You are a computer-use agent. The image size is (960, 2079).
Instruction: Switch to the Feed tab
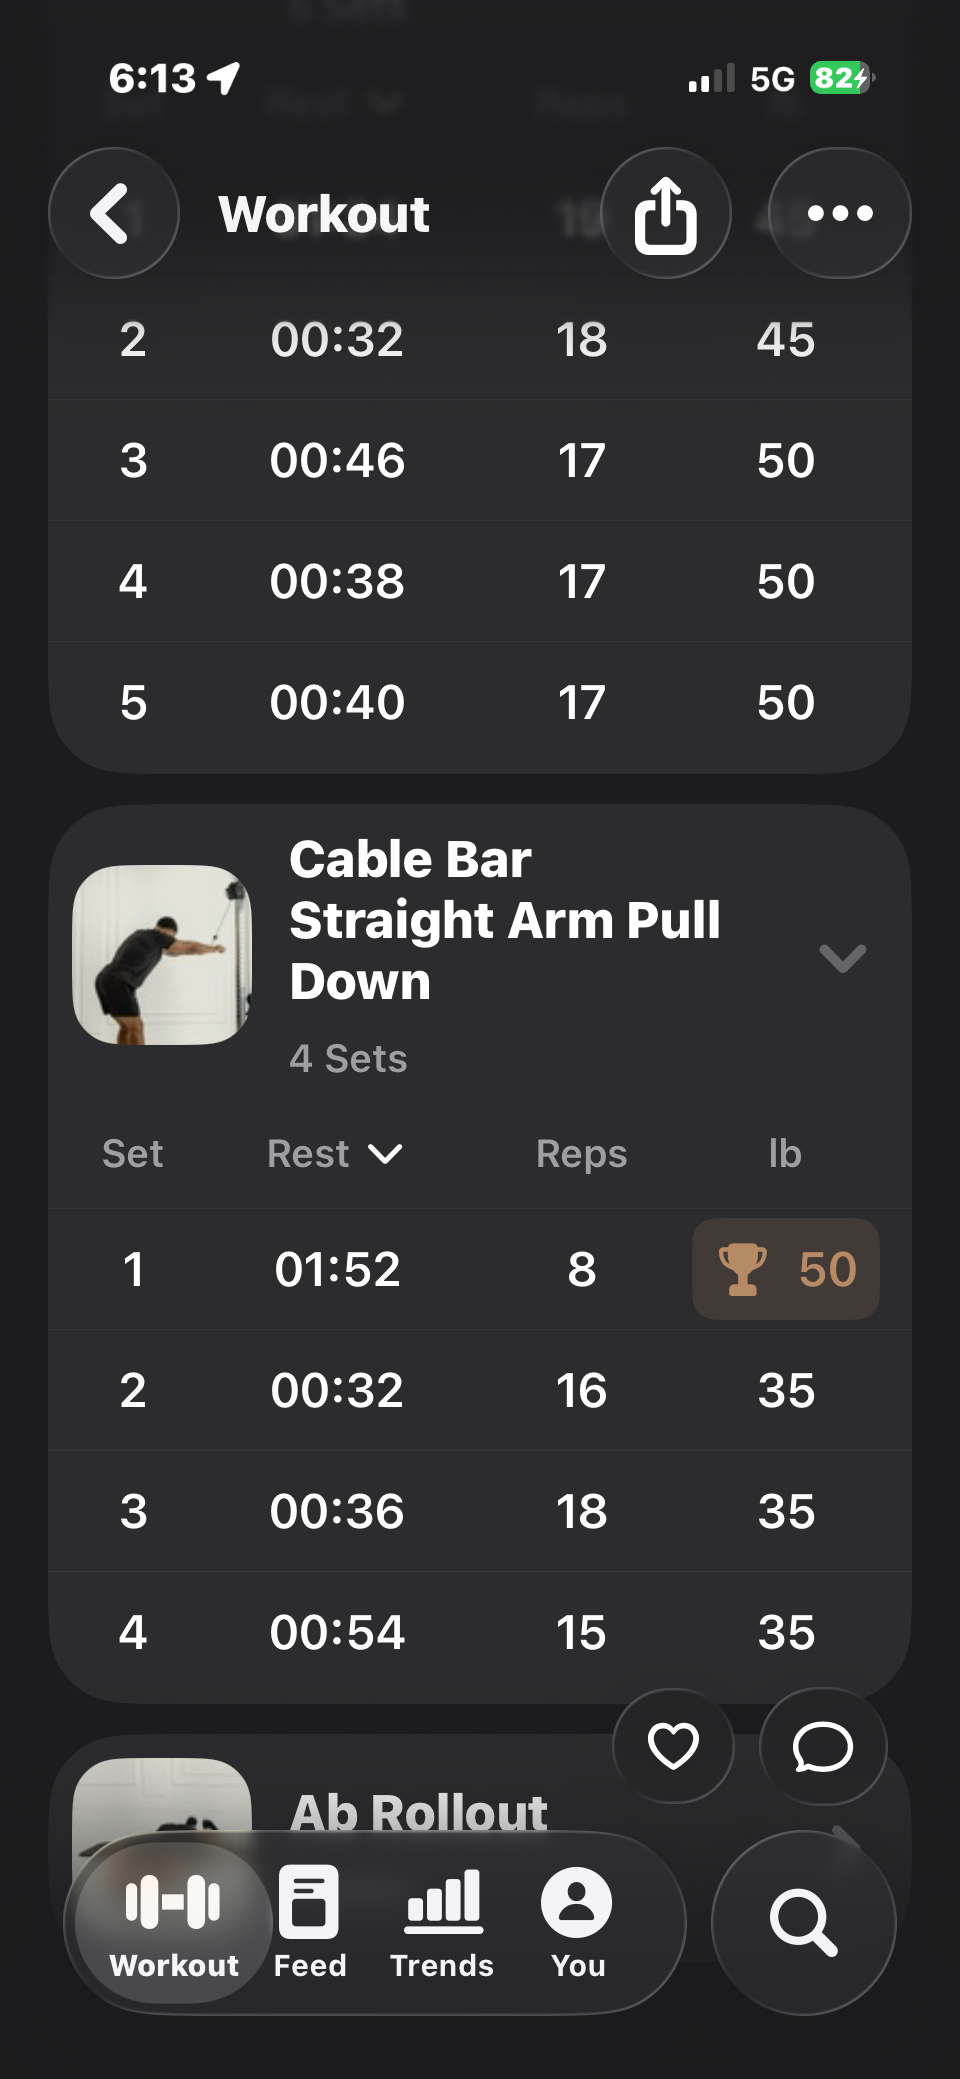tap(310, 1921)
